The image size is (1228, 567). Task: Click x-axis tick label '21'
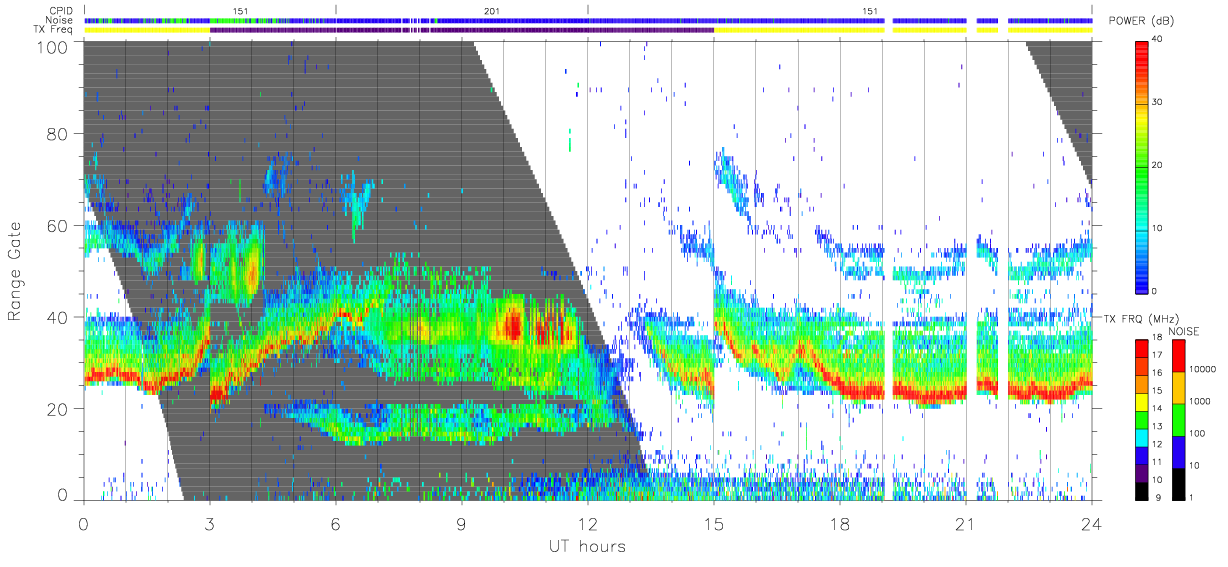pyautogui.click(x=966, y=523)
